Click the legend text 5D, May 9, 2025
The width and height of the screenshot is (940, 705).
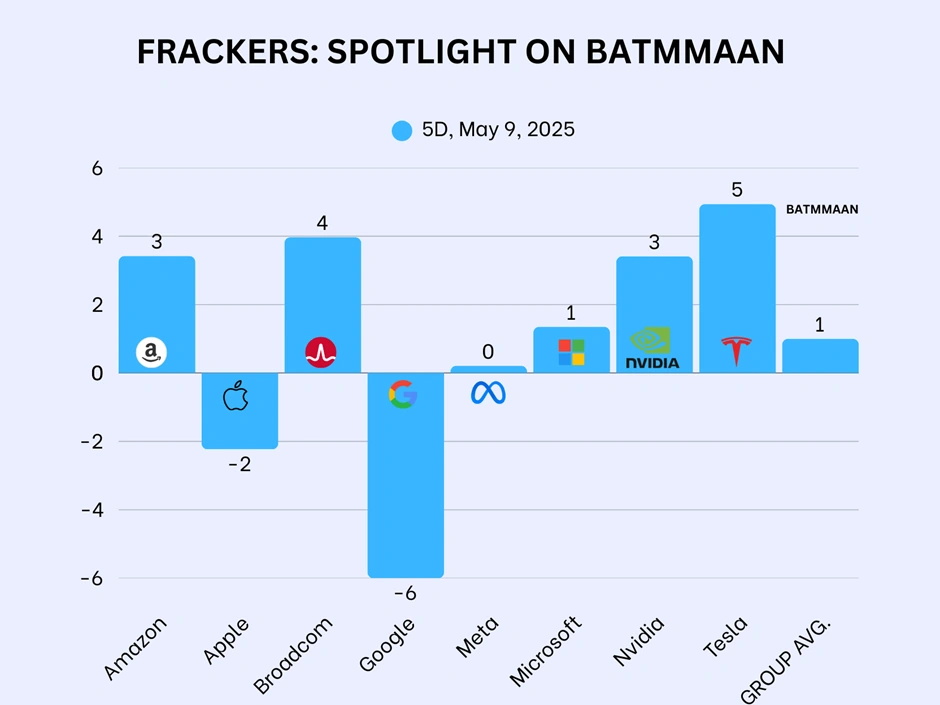click(498, 129)
